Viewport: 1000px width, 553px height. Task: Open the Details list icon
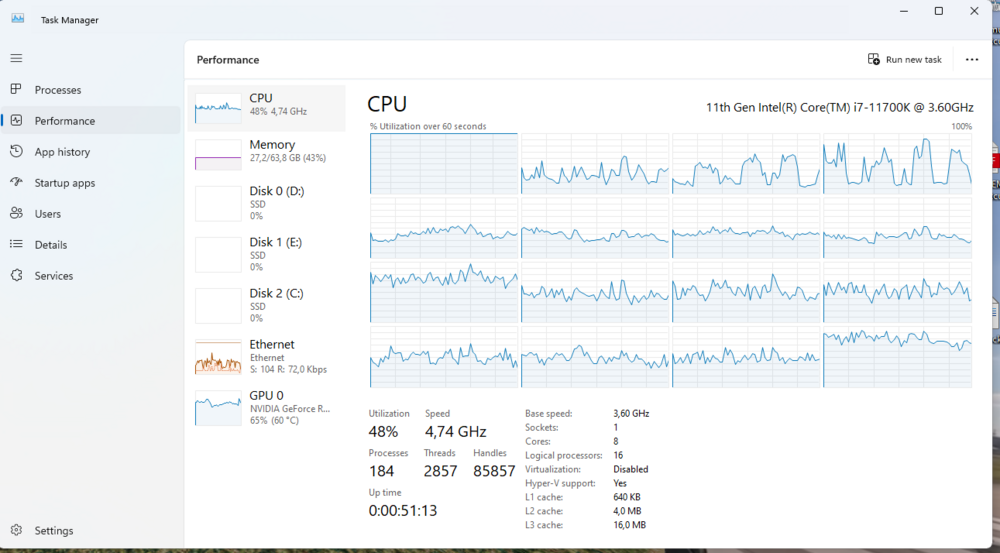pos(17,244)
